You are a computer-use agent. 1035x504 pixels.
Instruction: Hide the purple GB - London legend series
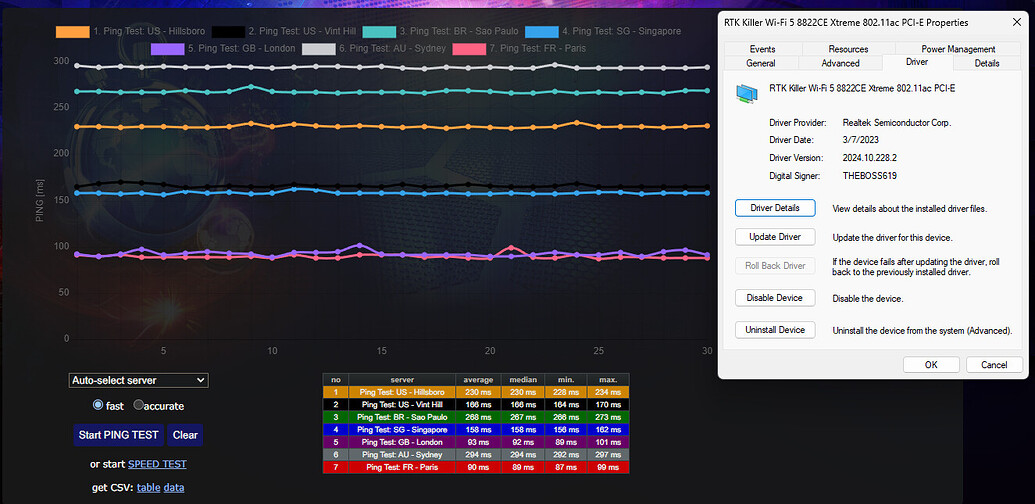(x=166, y=48)
